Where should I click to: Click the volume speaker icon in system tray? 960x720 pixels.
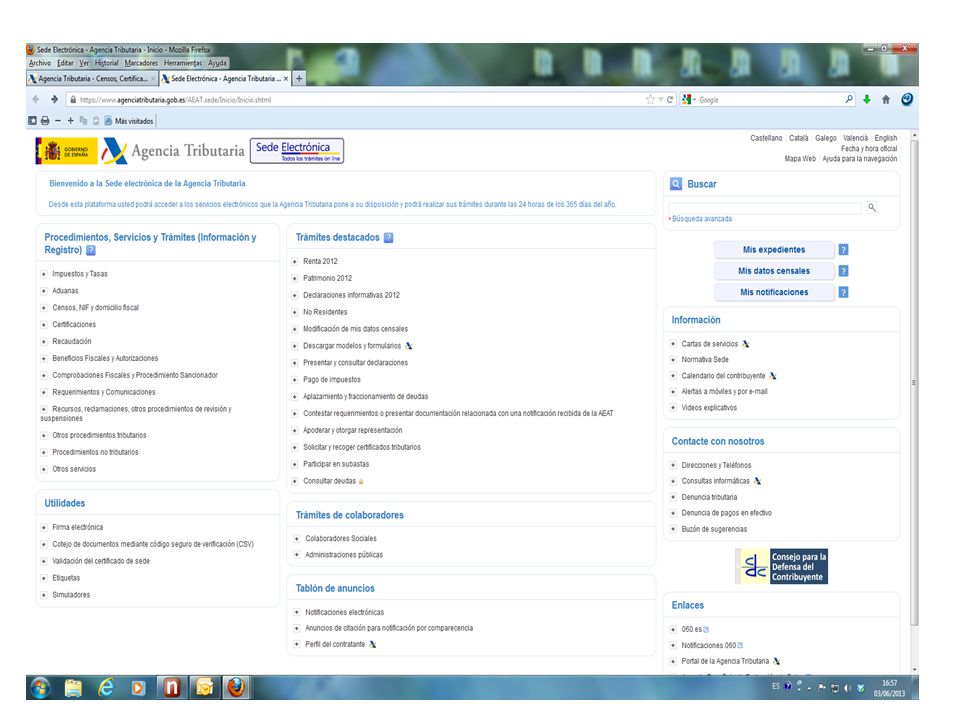click(848, 688)
